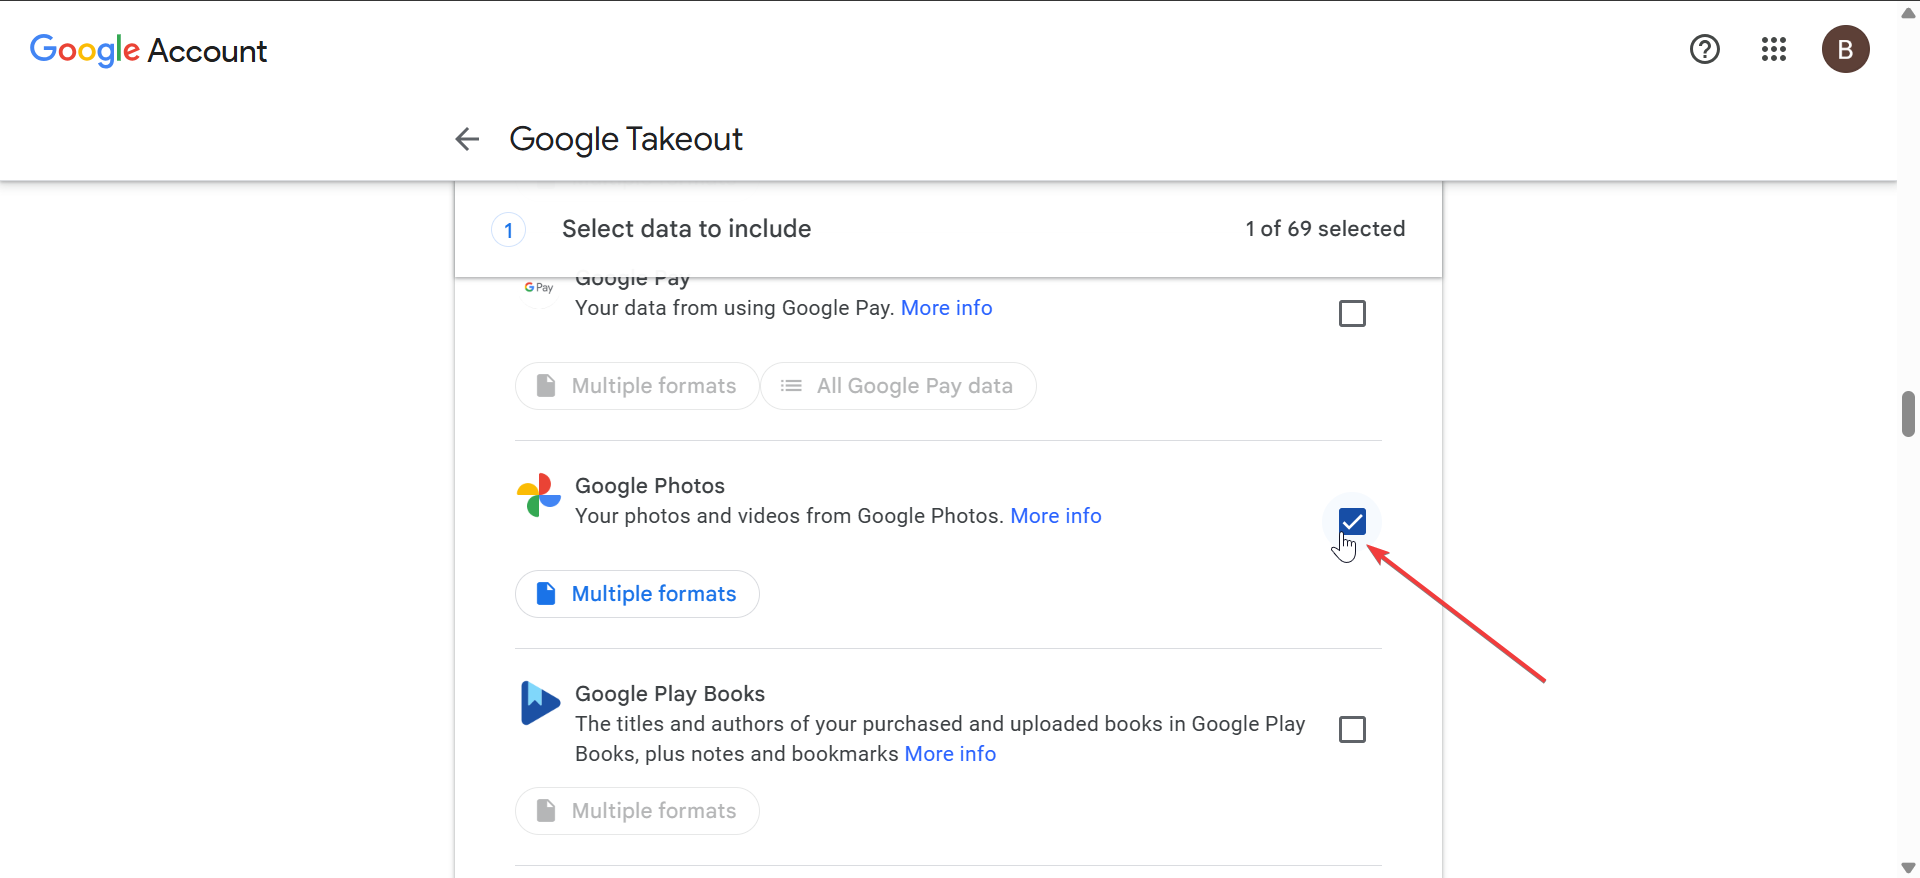Viewport: 1920px width, 878px height.
Task: Open Google Photos Multiple formats options
Action: coord(637,594)
